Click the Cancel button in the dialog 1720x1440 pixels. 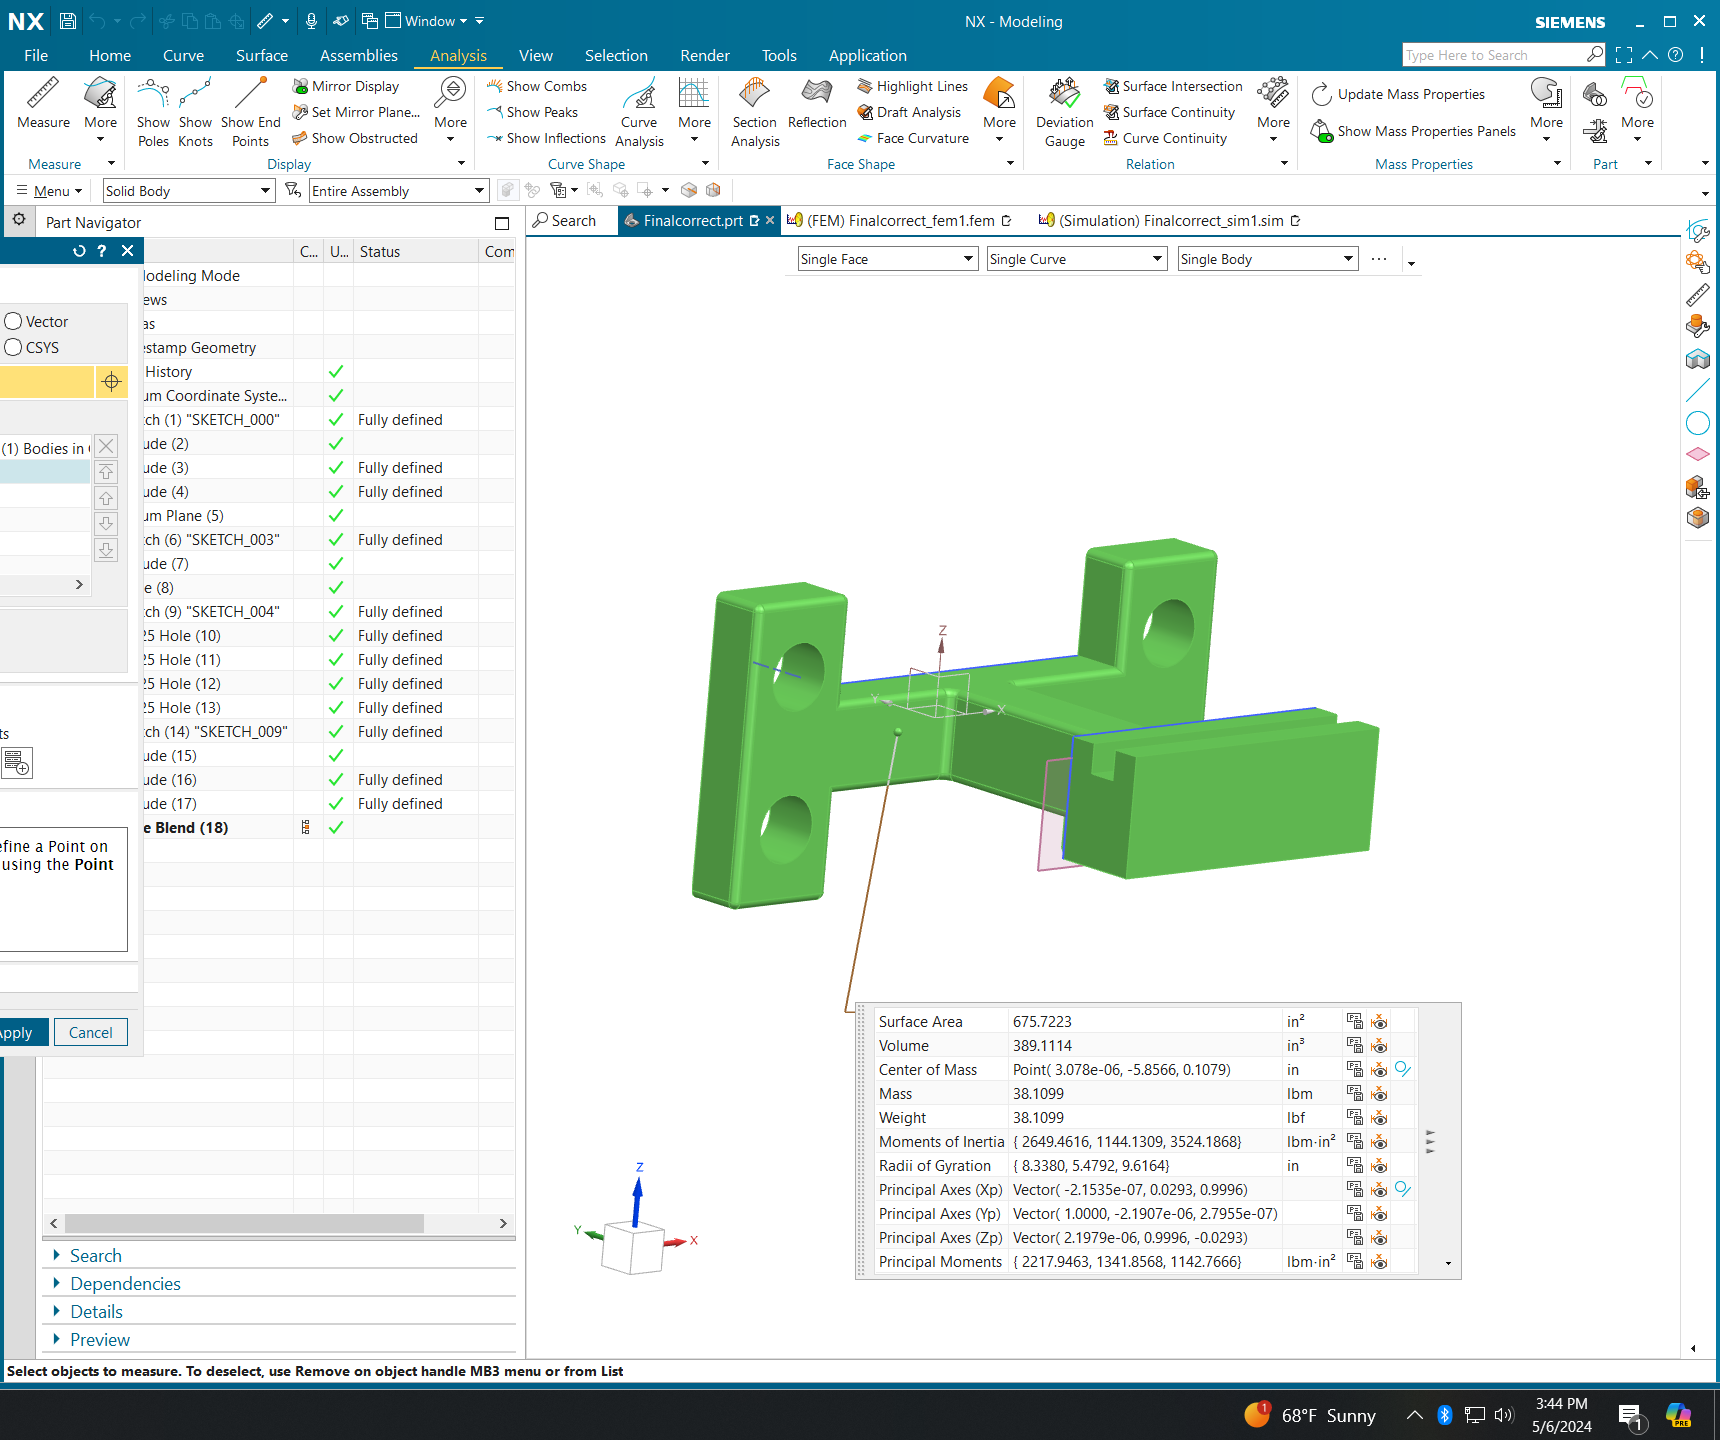coord(90,1032)
